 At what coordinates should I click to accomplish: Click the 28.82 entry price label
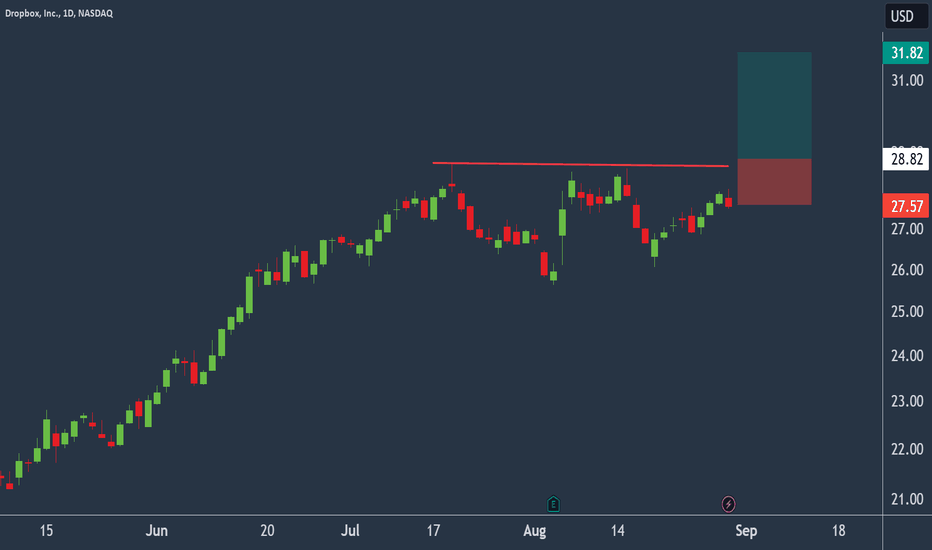point(906,159)
